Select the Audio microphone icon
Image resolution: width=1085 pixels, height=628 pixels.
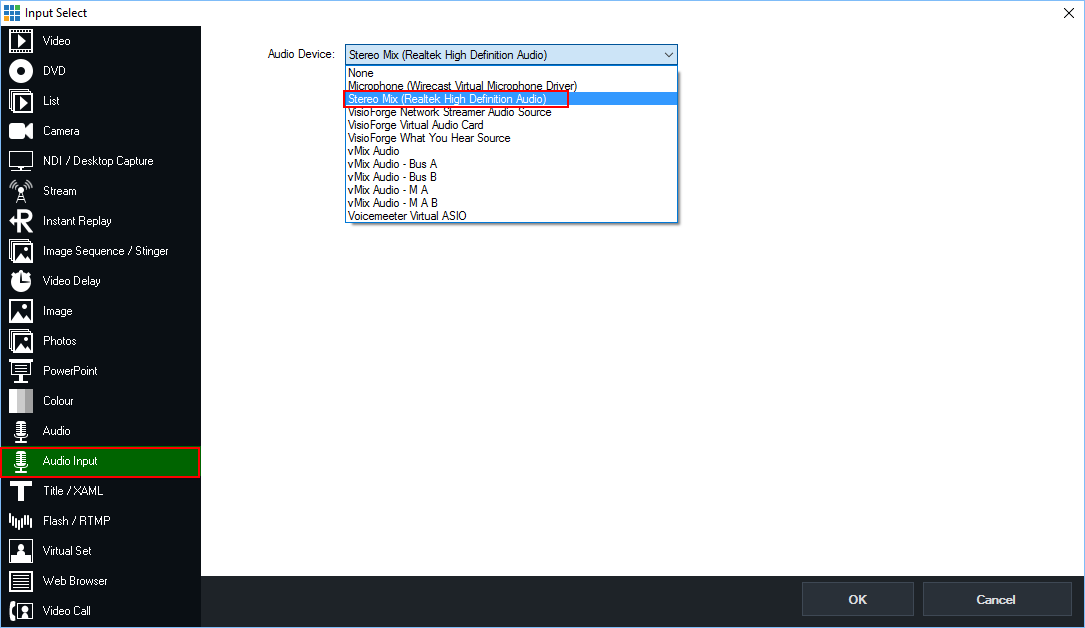click(x=21, y=431)
